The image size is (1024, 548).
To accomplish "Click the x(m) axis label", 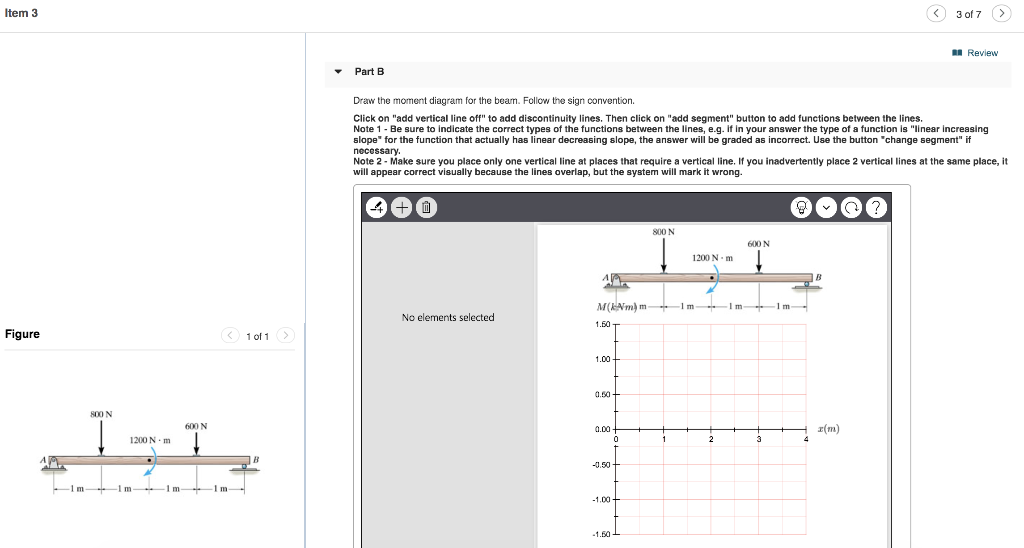I will 828,429.
